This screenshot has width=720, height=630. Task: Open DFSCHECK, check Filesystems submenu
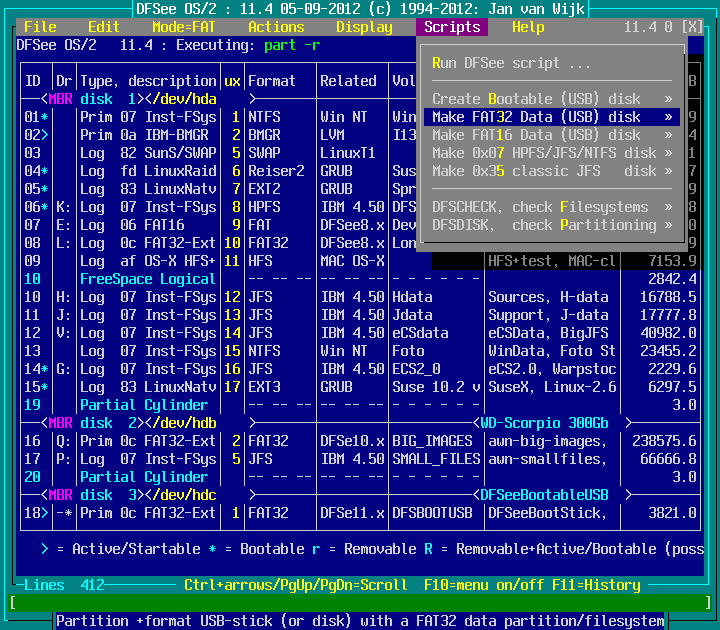551,207
